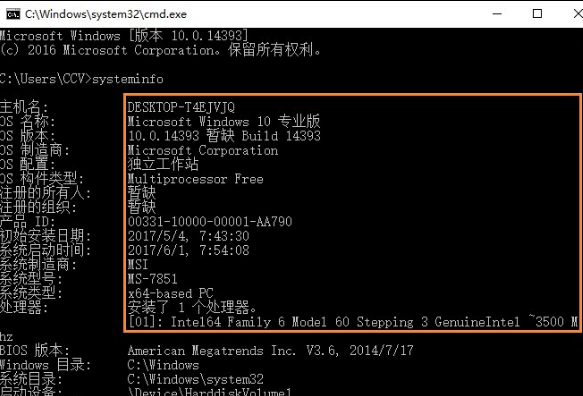Click install date 2017/5/4, 7:43:30
Image resolution: width=583 pixels, height=396 pixels.
coord(189,236)
